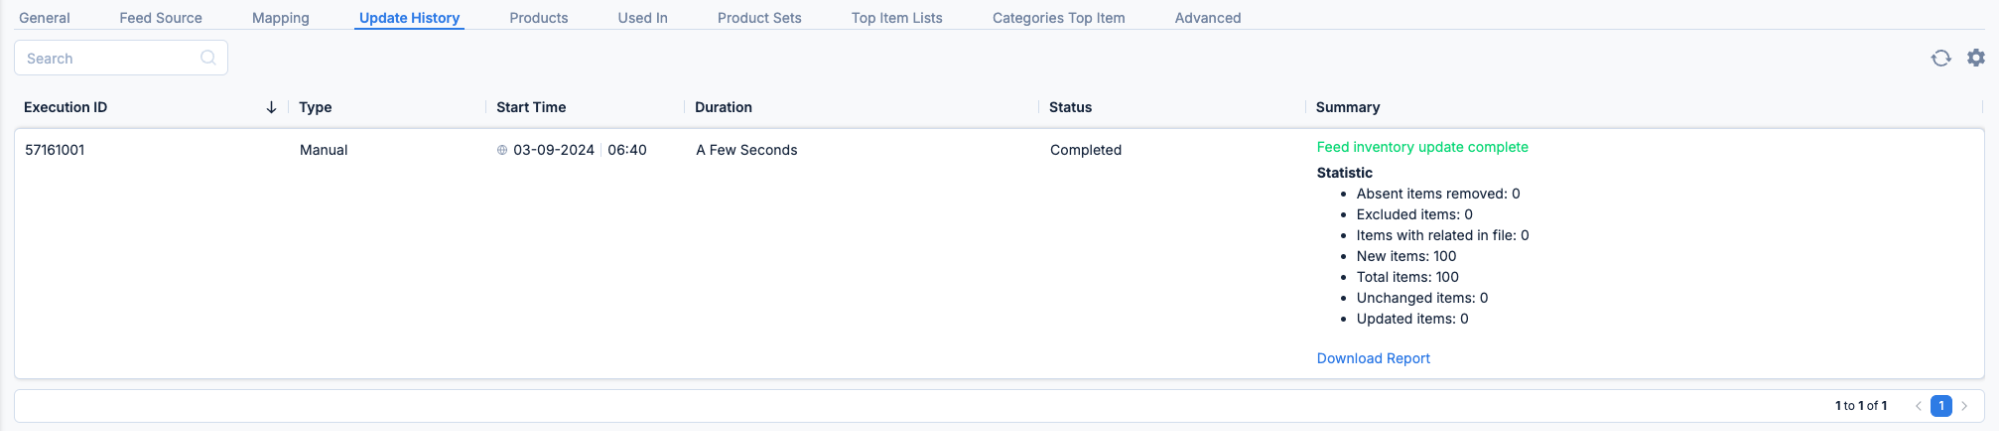Screen dimensions: 1999x431
Task: Click Total items: 100 entry
Action: click(x=1407, y=277)
